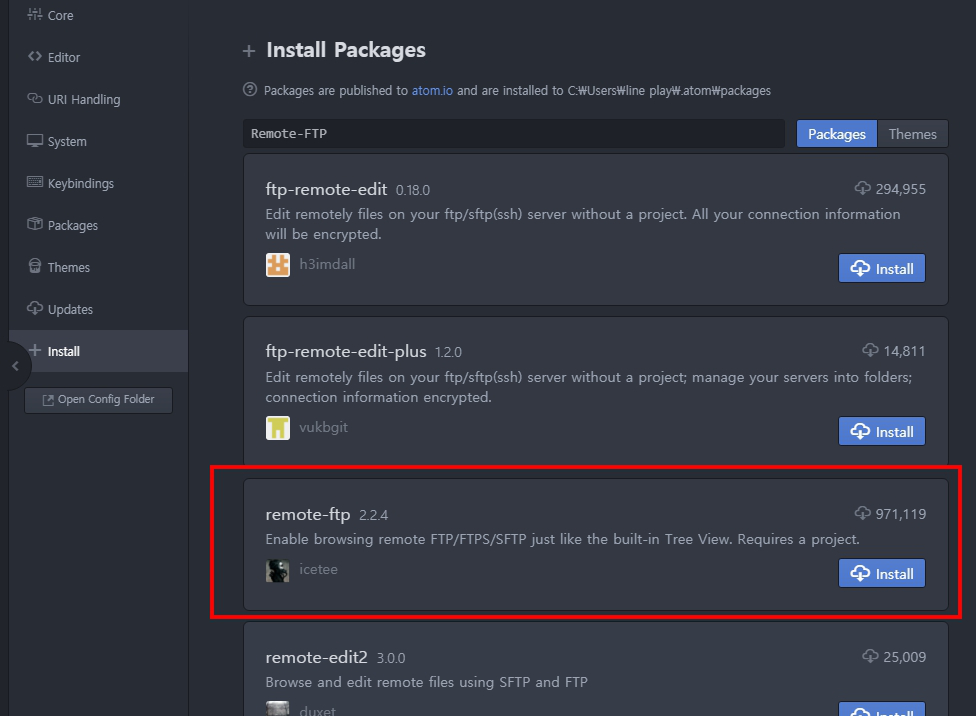Image resolution: width=976 pixels, height=716 pixels.
Task: Go to URI Handling settings
Action: click(98, 100)
